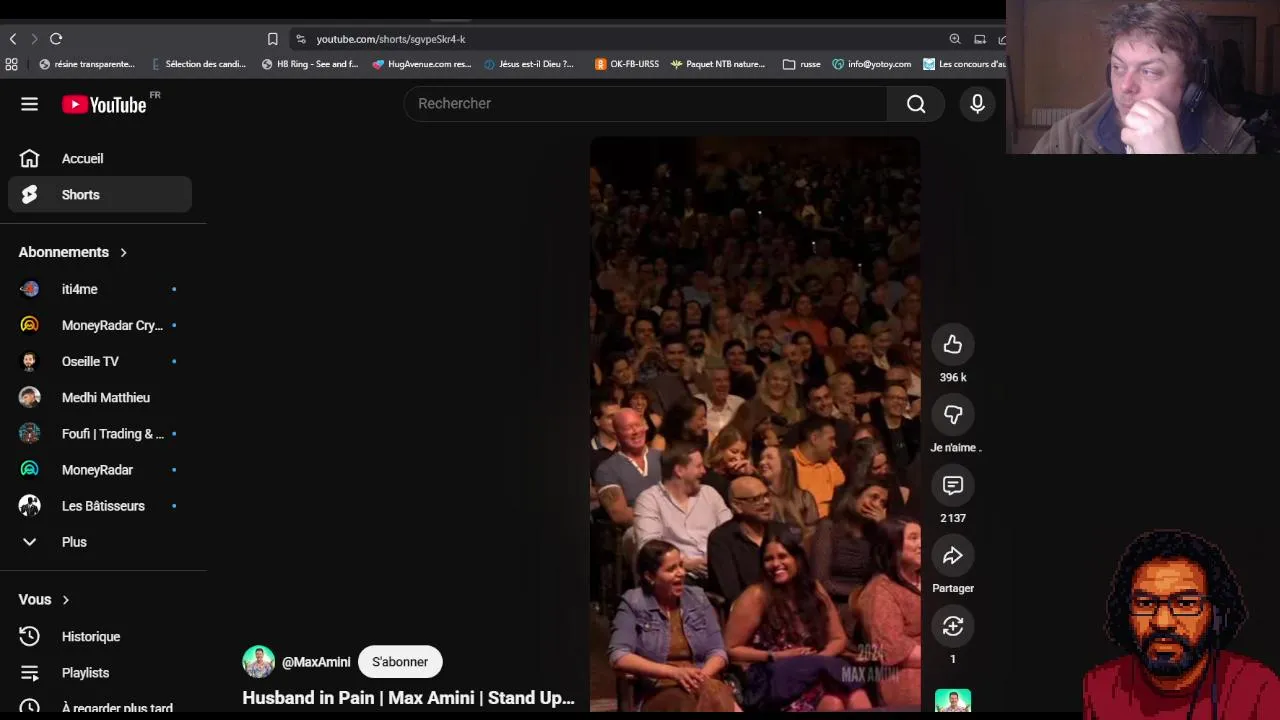Go to Accueil in sidebar
This screenshot has height=720, width=1280.
(100, 158)
